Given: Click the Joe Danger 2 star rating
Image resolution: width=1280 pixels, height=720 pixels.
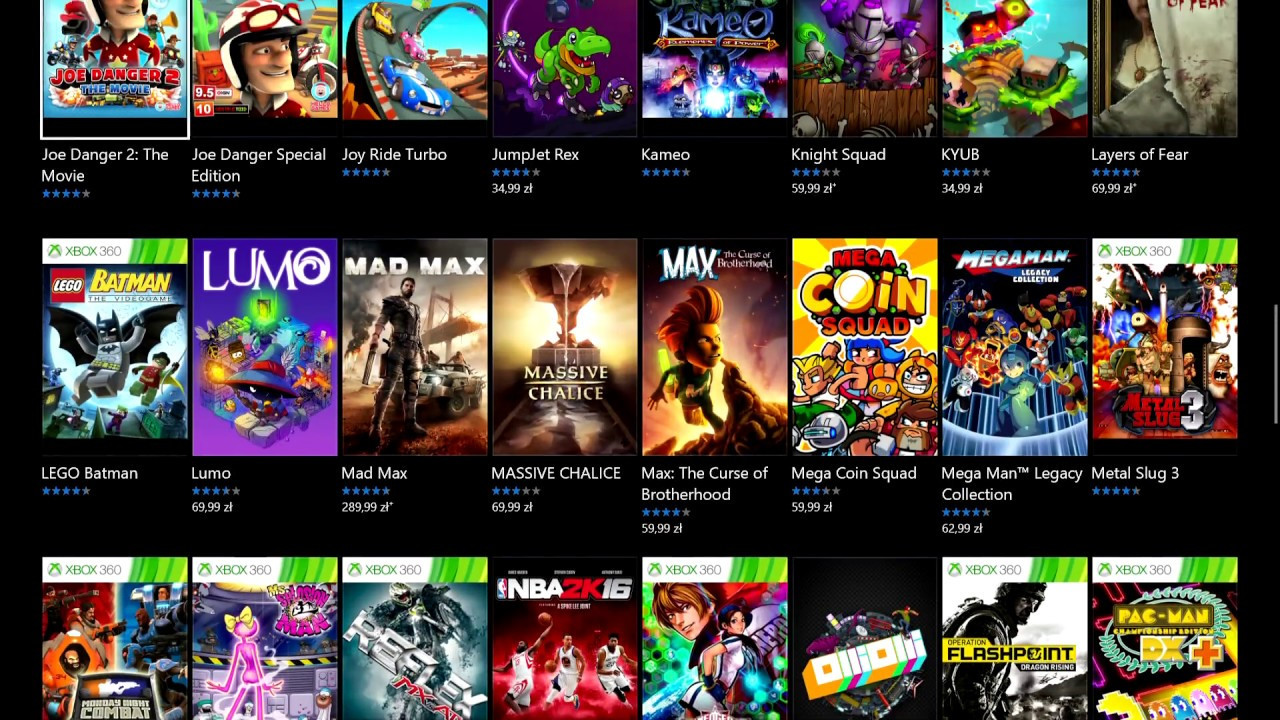Looking at the screenshot, I should tap(66, 194).
